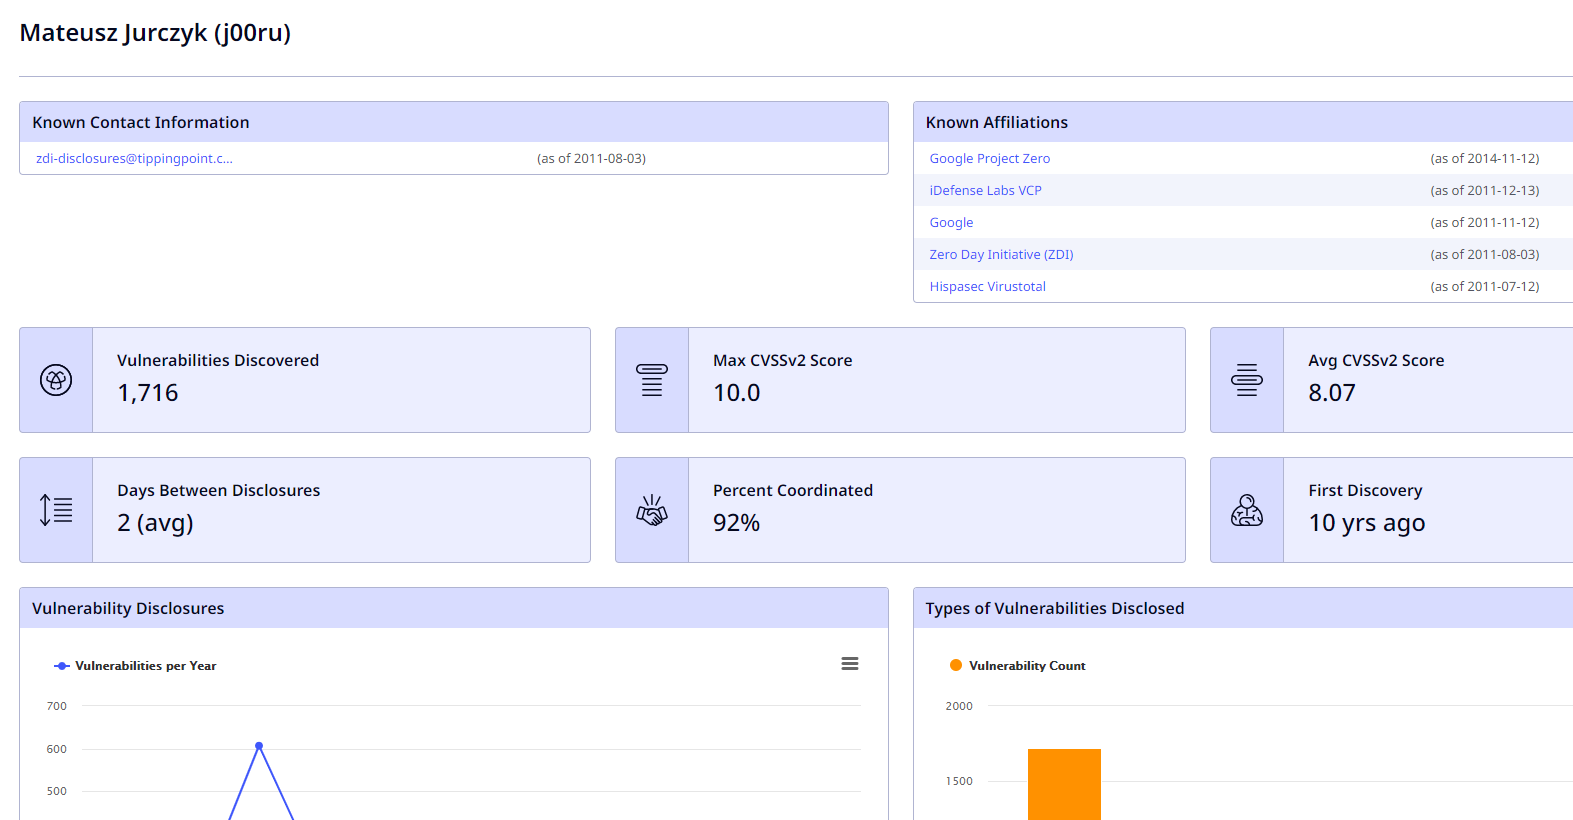The height and width of the screenshot is (820, 1573).
Task: Visit the Zero Day Initiative (ZDI) link
Action: [x=1001, y=255]
